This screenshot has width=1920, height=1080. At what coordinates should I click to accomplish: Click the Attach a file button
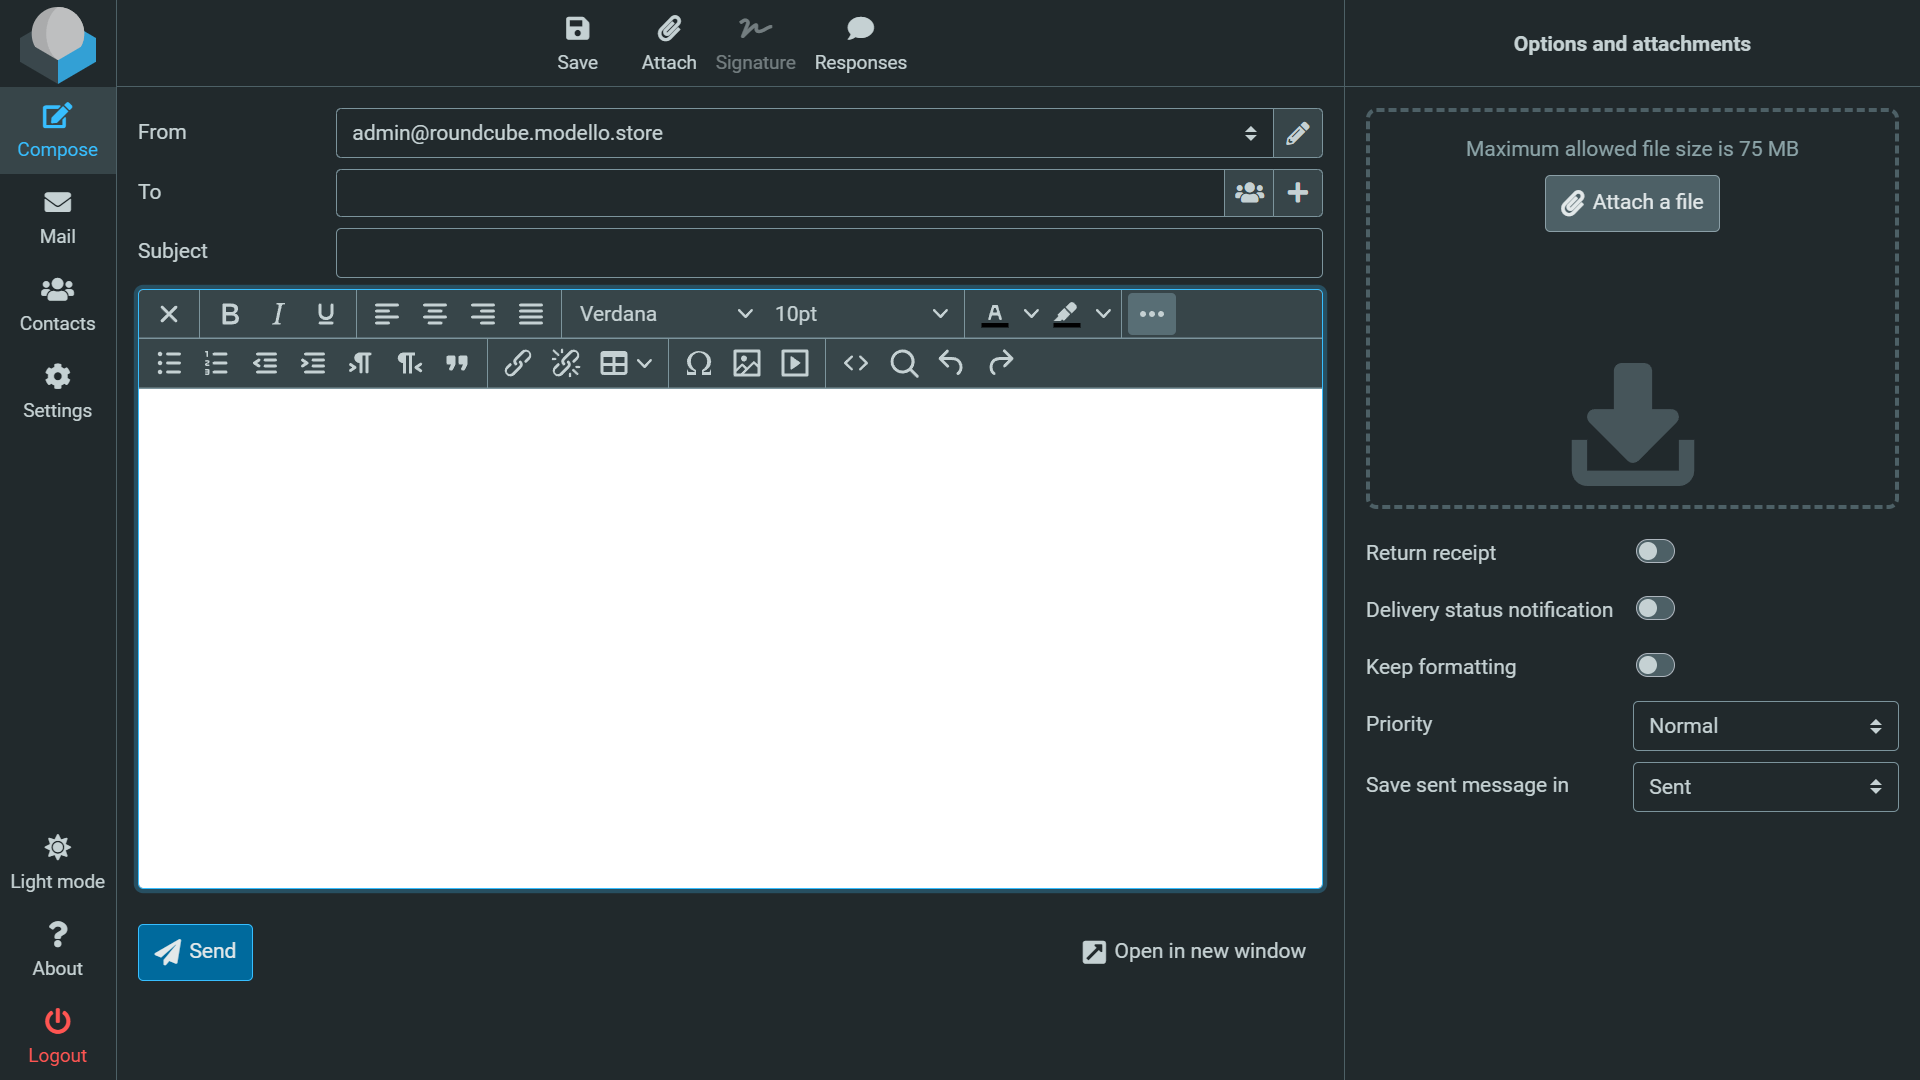[x=1632, y=203]
